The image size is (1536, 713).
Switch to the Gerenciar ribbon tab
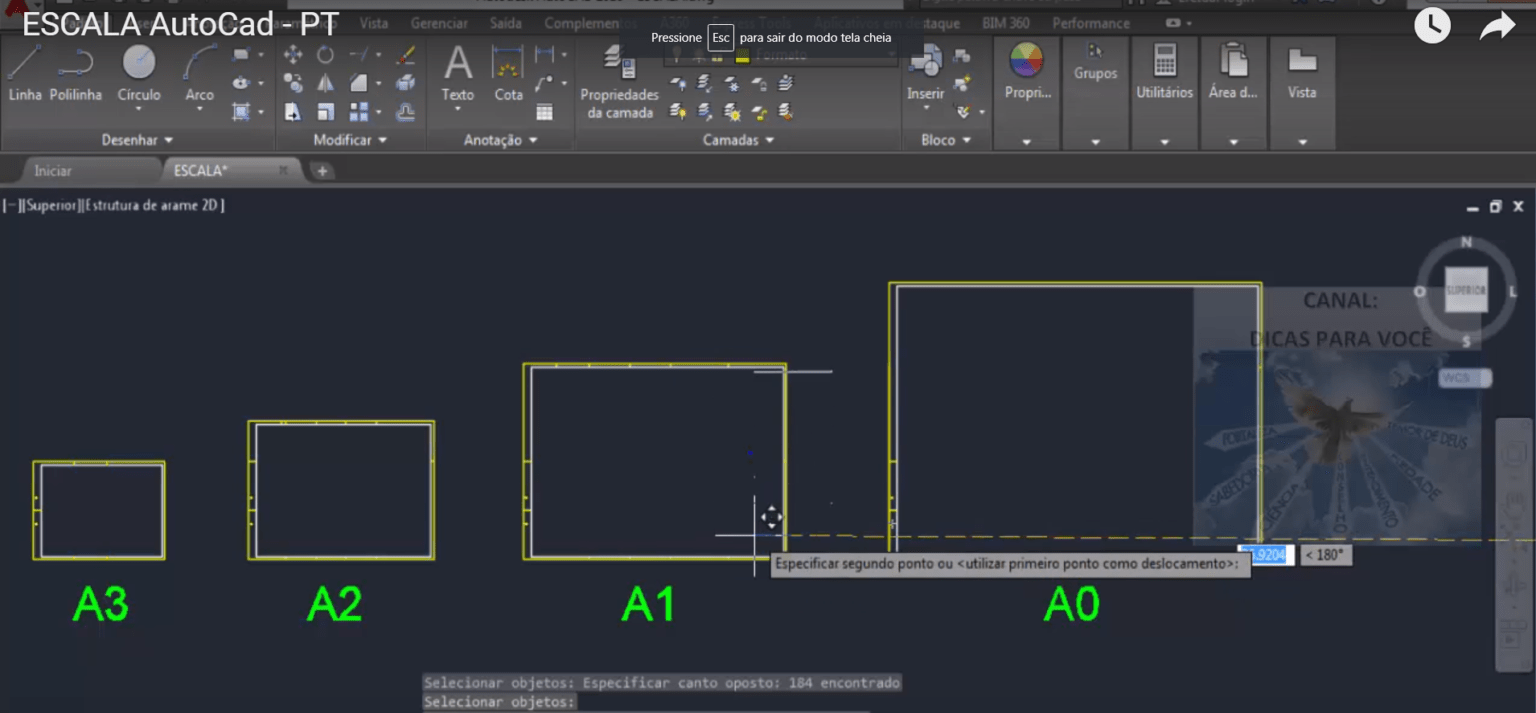(x=439, y=23)
